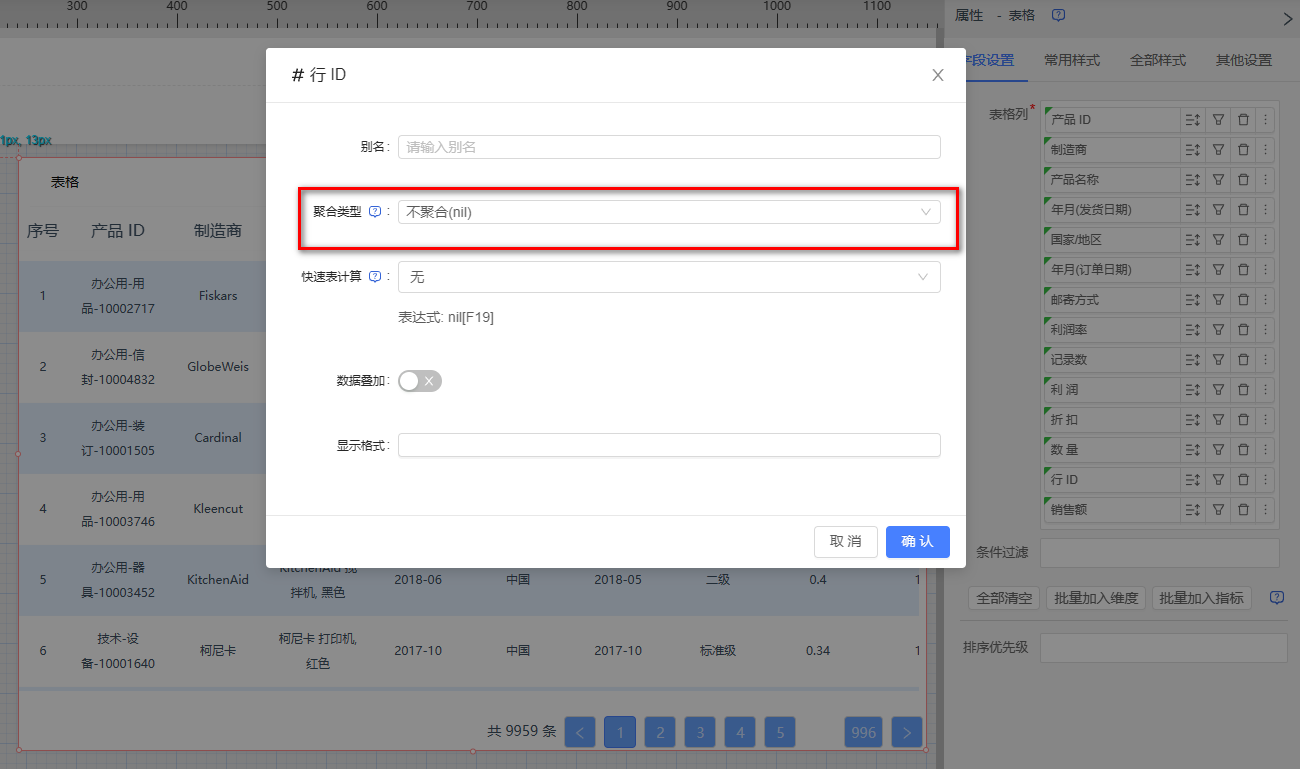Click filter icon on 邮寄方式 row
Screen dimensions: 1300x769
pyautogui.click(x=1218, y=300)
